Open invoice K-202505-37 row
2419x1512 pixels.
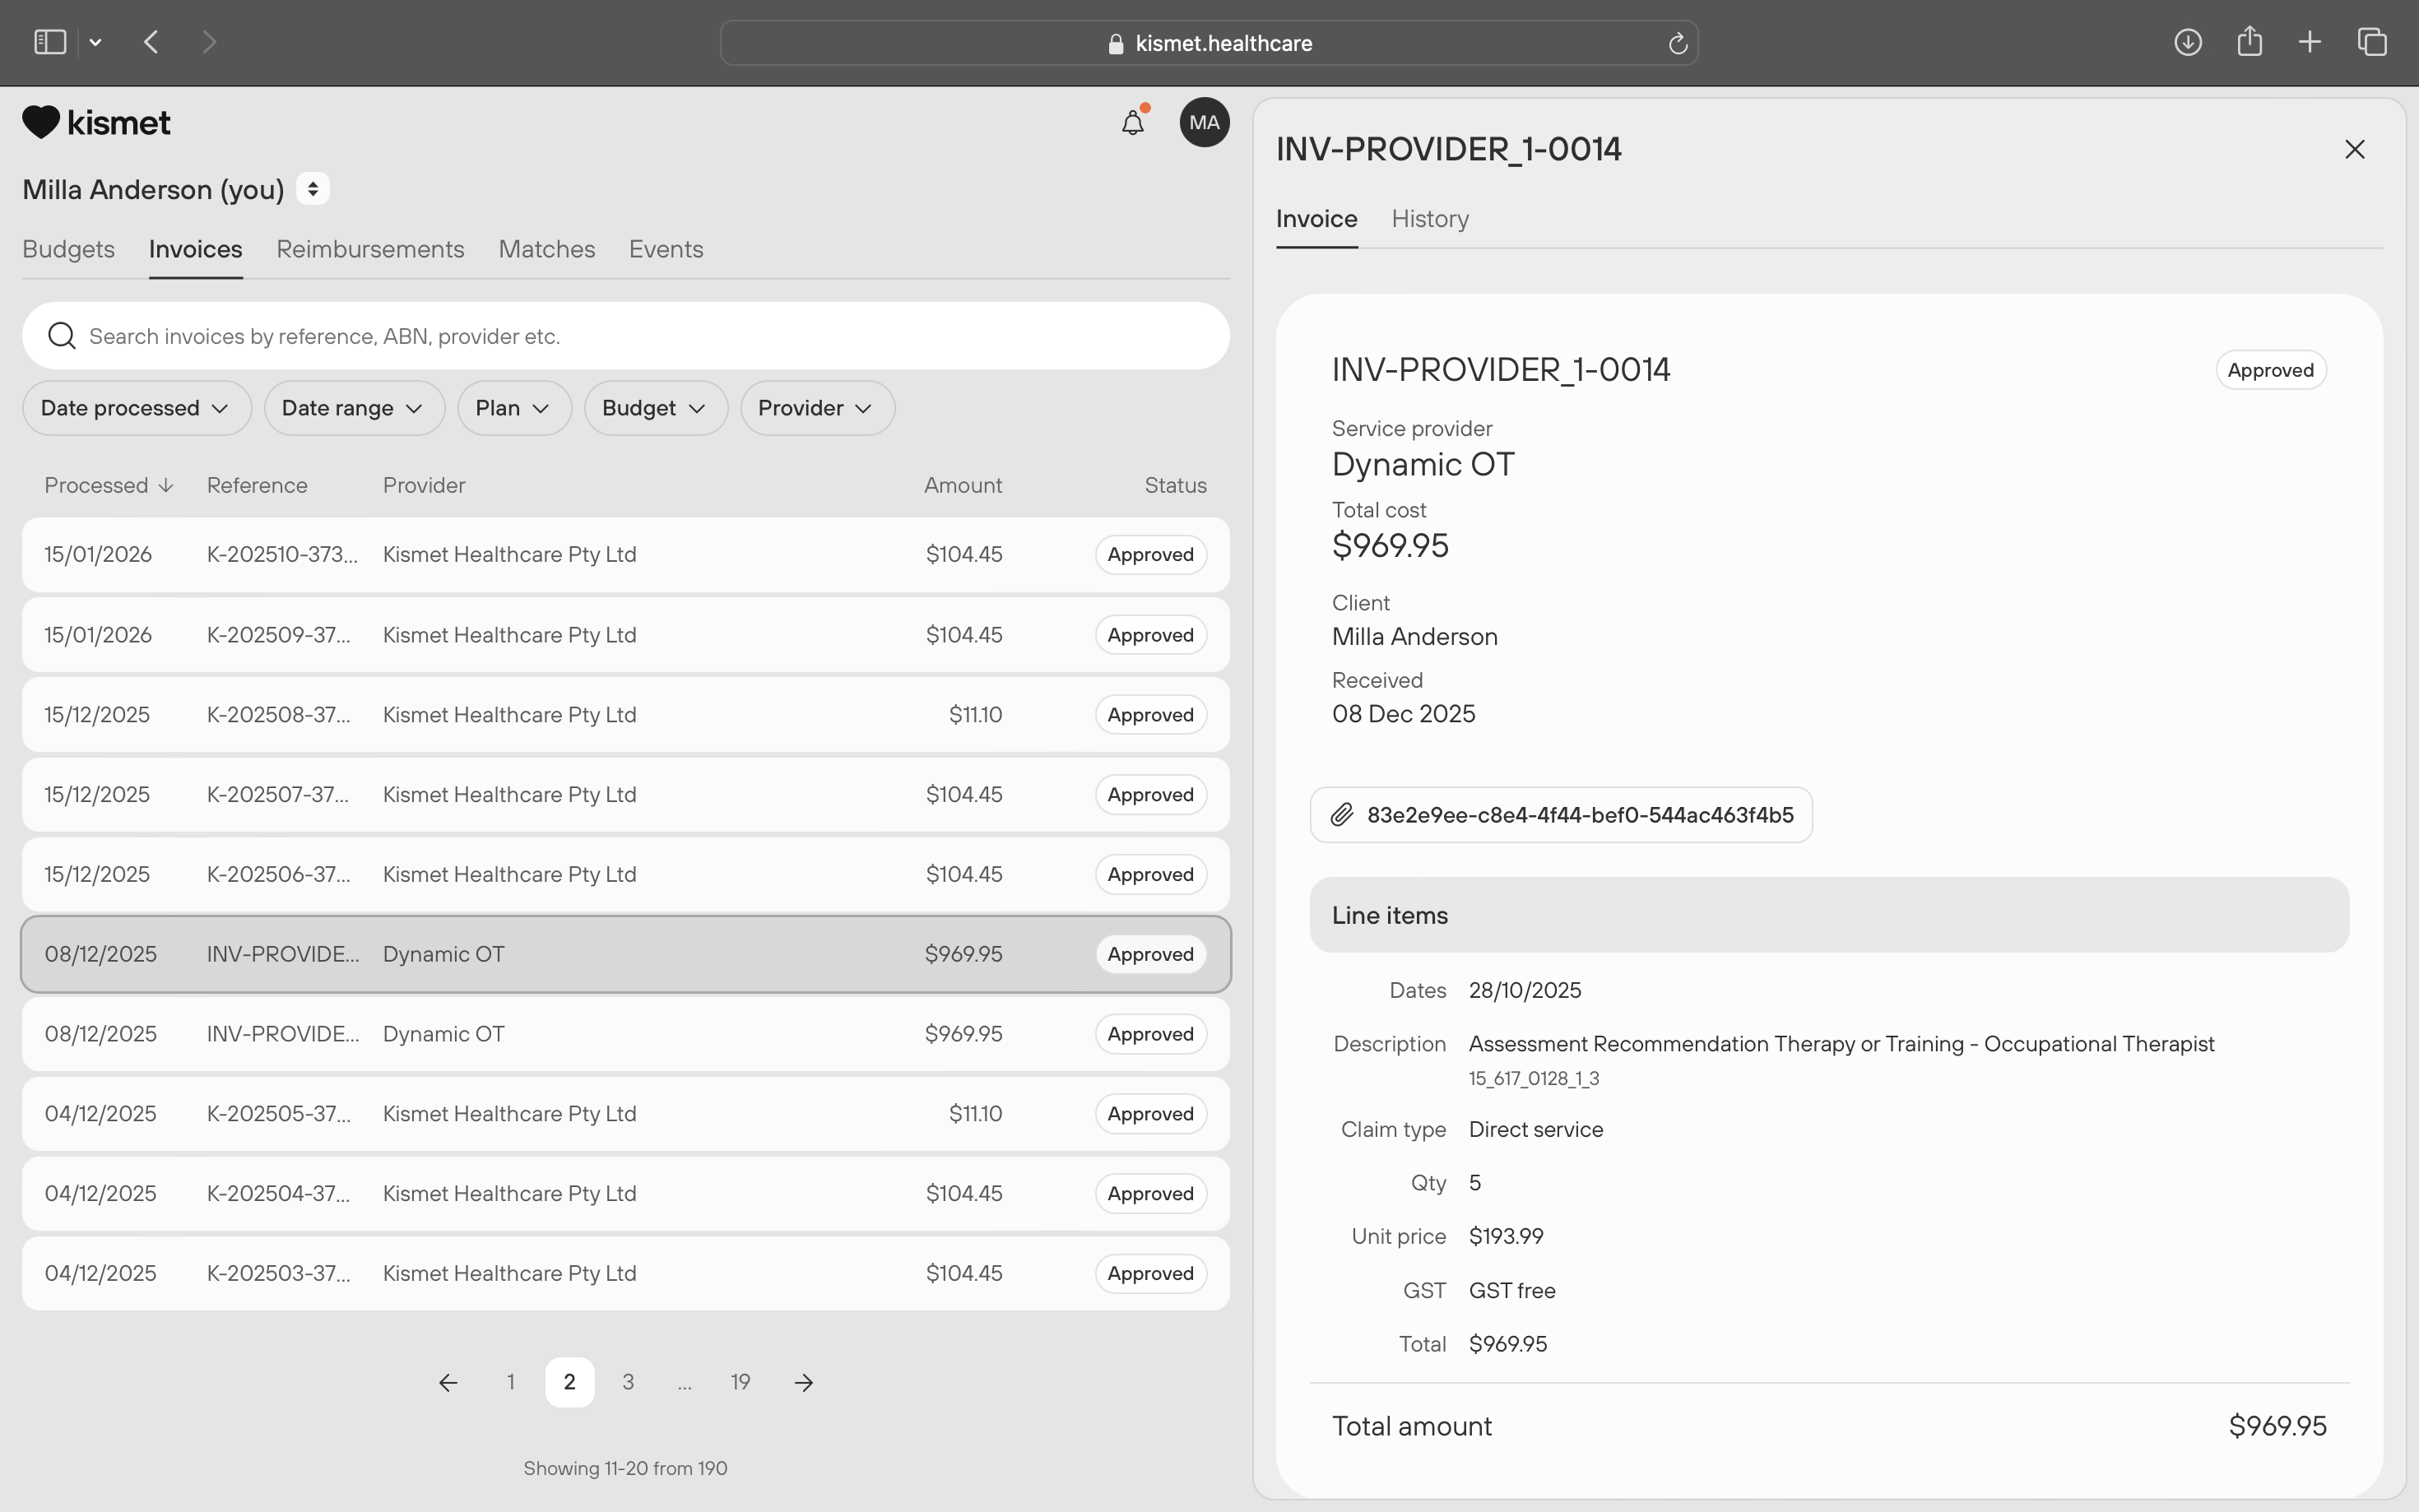click(x=625, y=1114)
